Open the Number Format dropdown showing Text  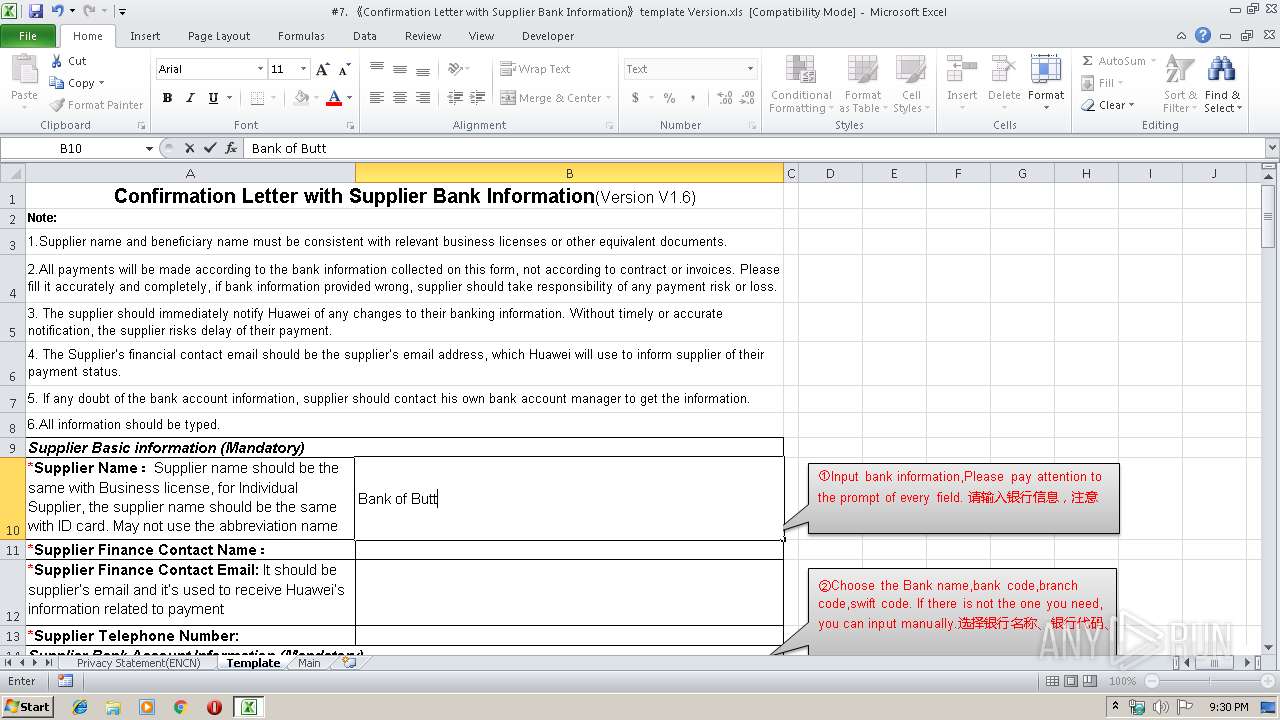(x=750, y=69)
